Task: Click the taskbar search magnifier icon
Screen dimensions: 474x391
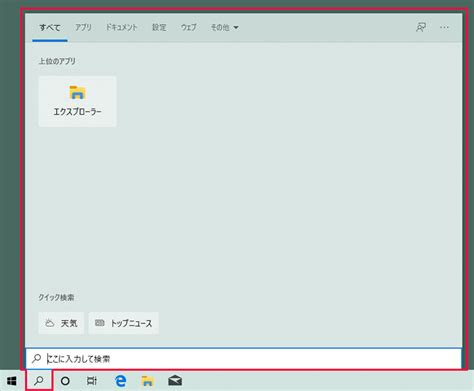Action: point(39,380)
